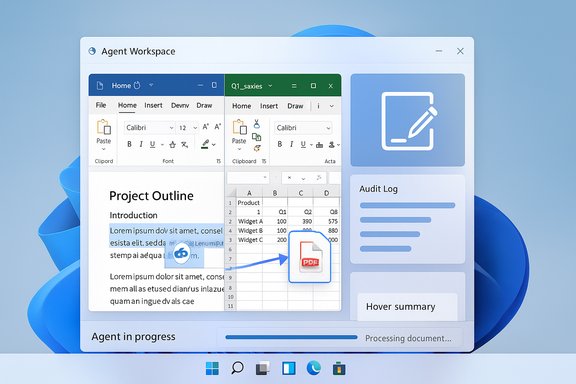Click the Cut scissors icon in Excel ribbon
Image resolution: width=576 pixels, height=384 pixels.
pyautogui.click(x=257, y=124)
